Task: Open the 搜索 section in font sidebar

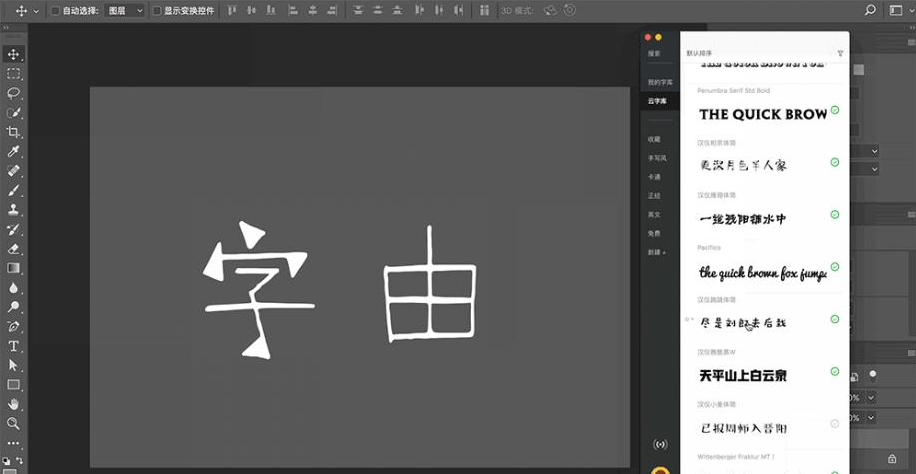Action: click(654, 53)
